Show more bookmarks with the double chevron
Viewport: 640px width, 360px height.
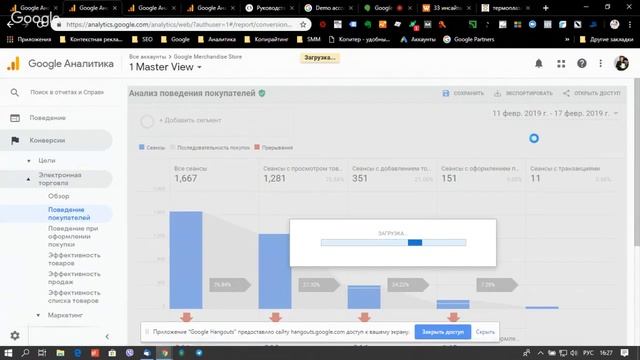pos(567,40)
